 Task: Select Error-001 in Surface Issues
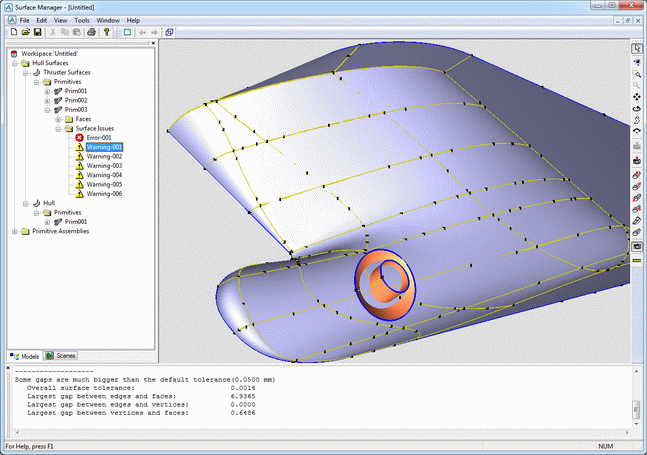click(99, 138)
